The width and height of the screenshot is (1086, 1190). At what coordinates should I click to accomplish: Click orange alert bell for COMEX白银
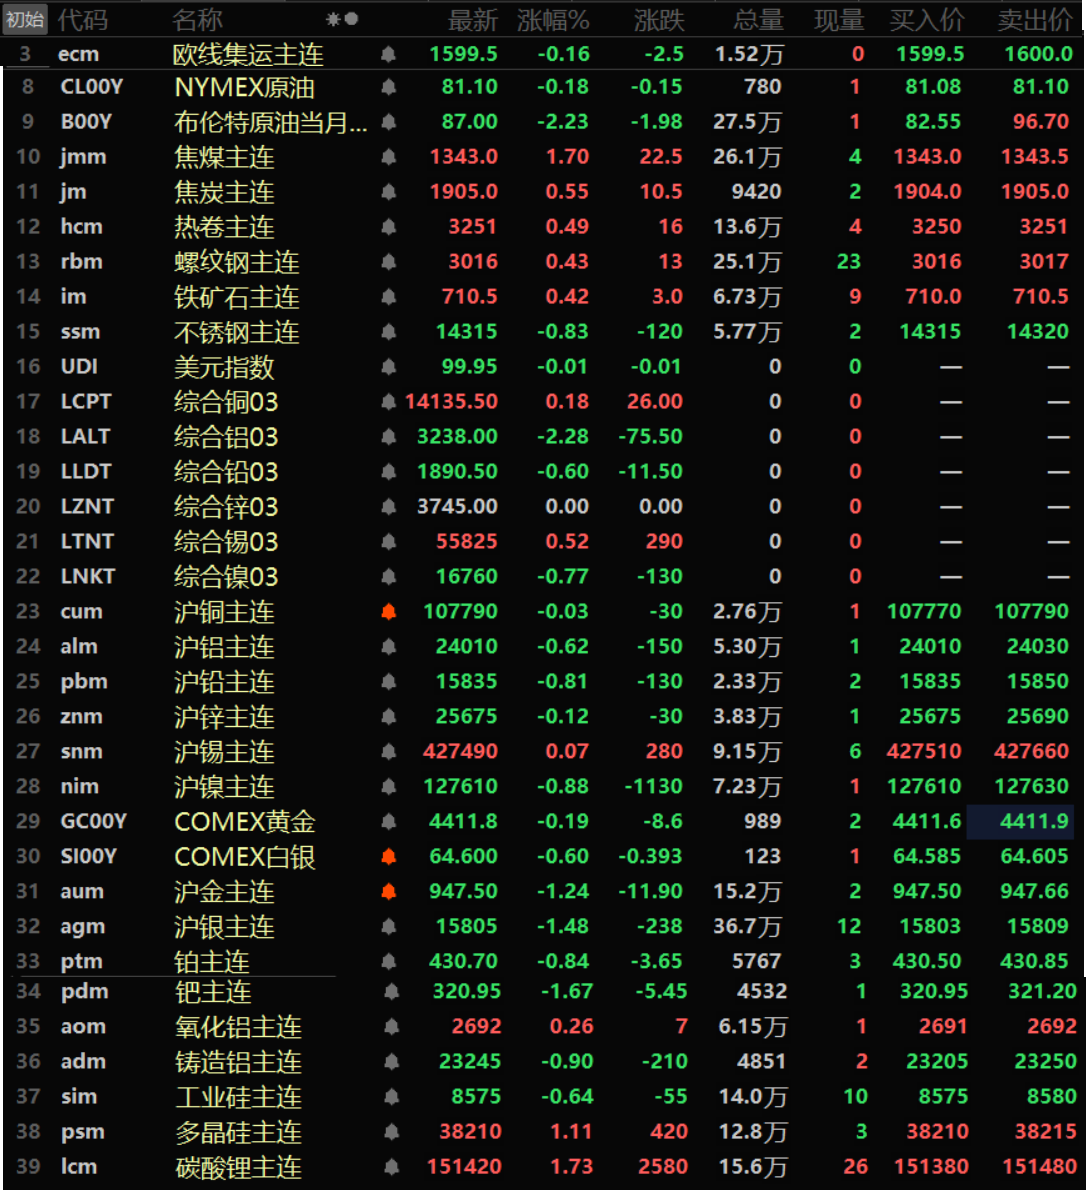point(389,857)
